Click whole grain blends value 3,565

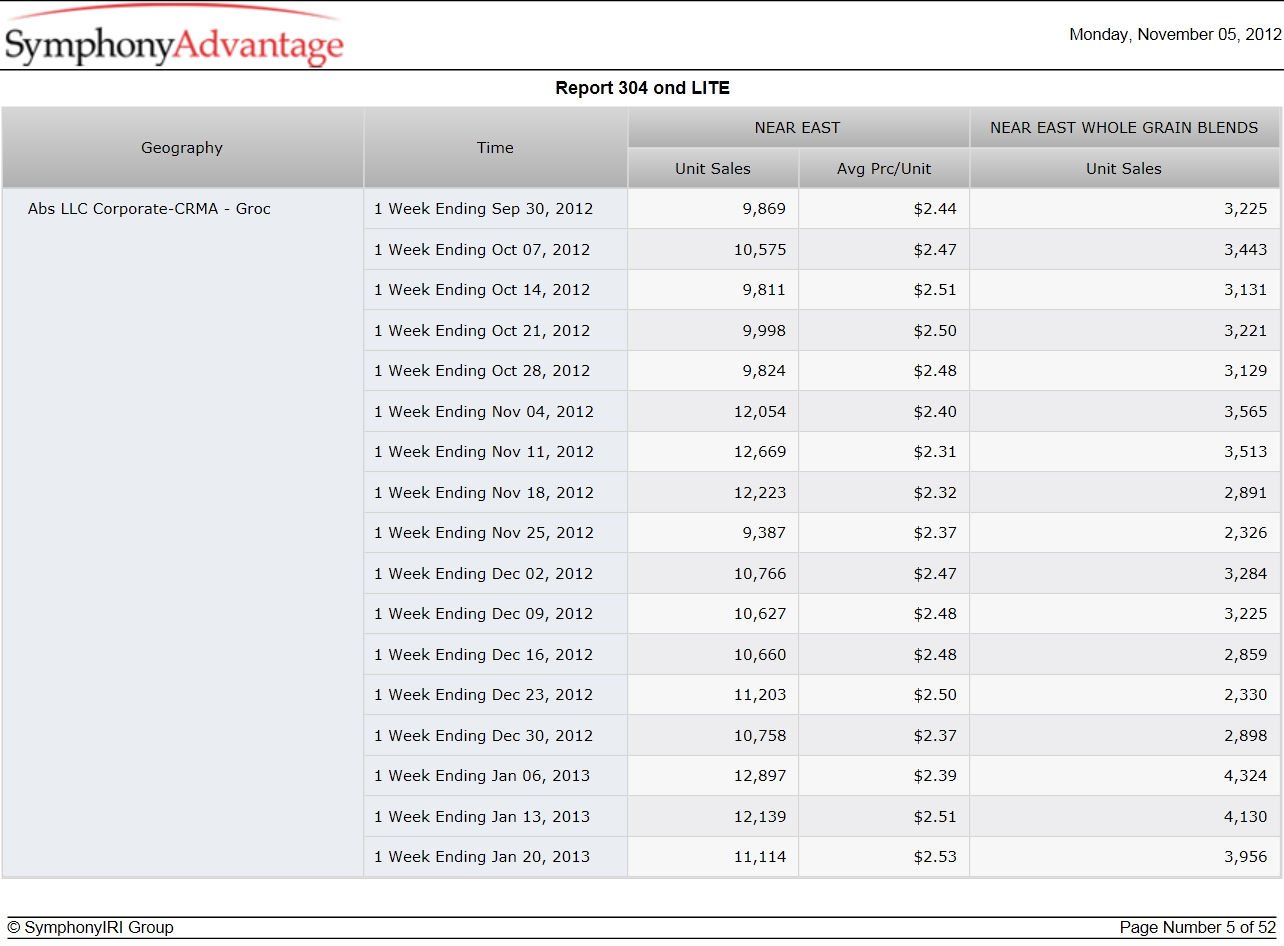(x=1246, y=412)
